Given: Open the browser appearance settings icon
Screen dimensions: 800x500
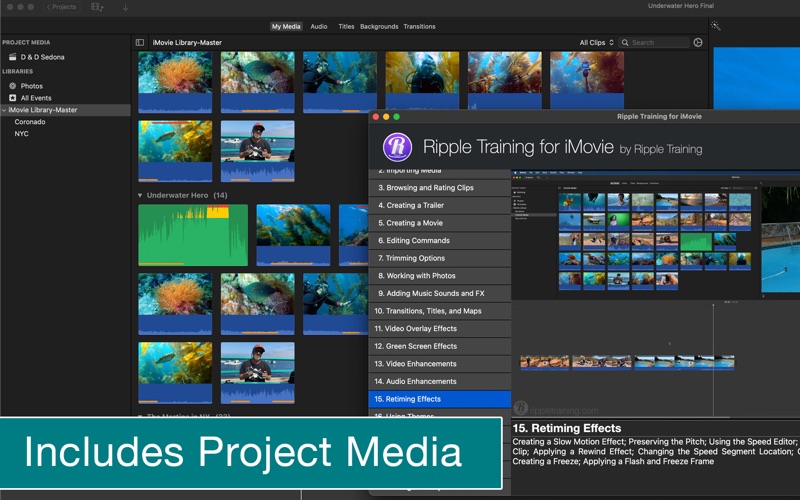Looking at the screenshot, I should click(x=698, y=42).
